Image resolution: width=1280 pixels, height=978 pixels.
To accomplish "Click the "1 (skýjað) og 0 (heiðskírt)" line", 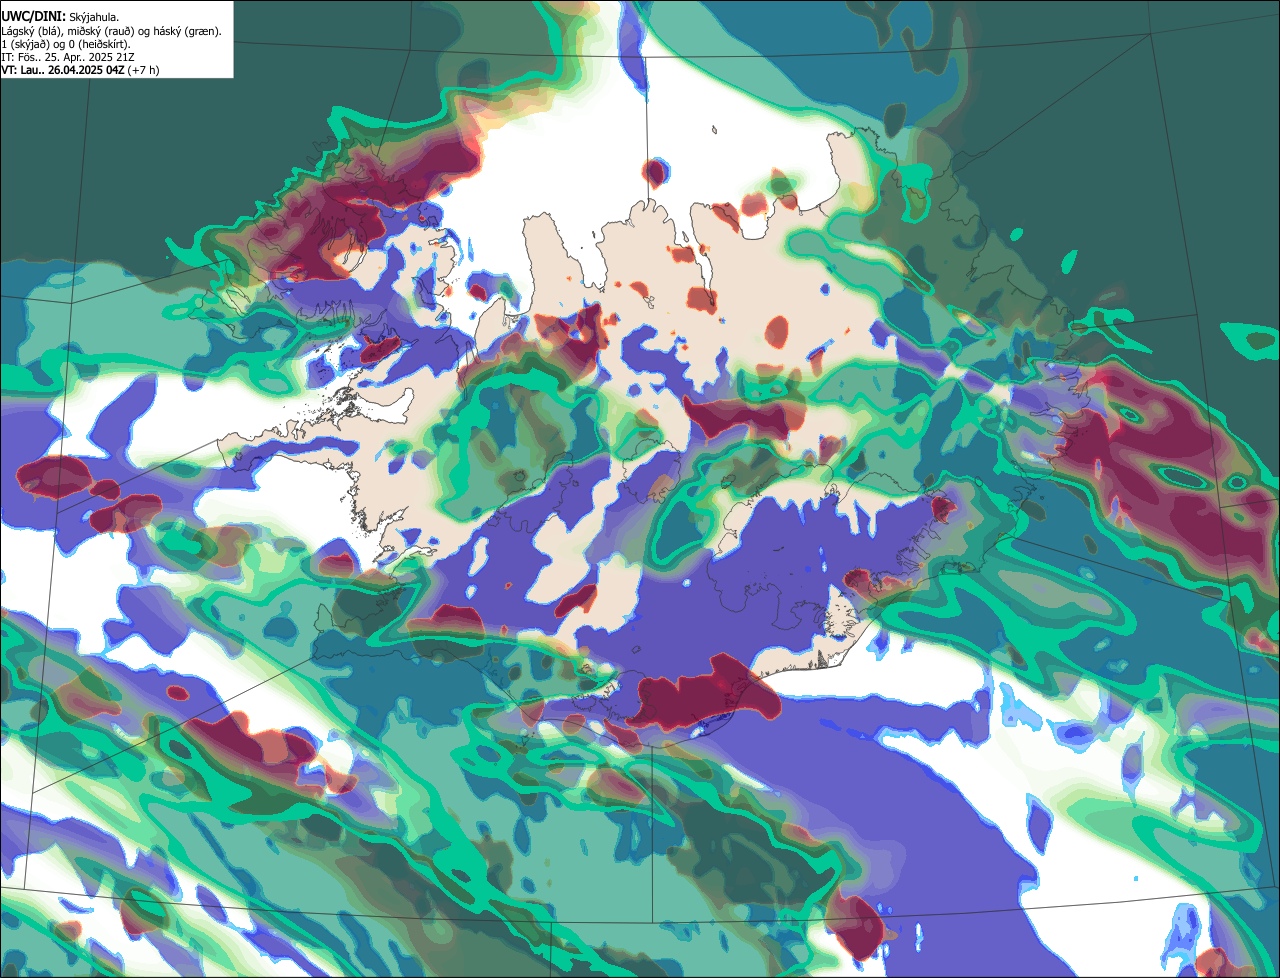I will [x=66, y=44].
